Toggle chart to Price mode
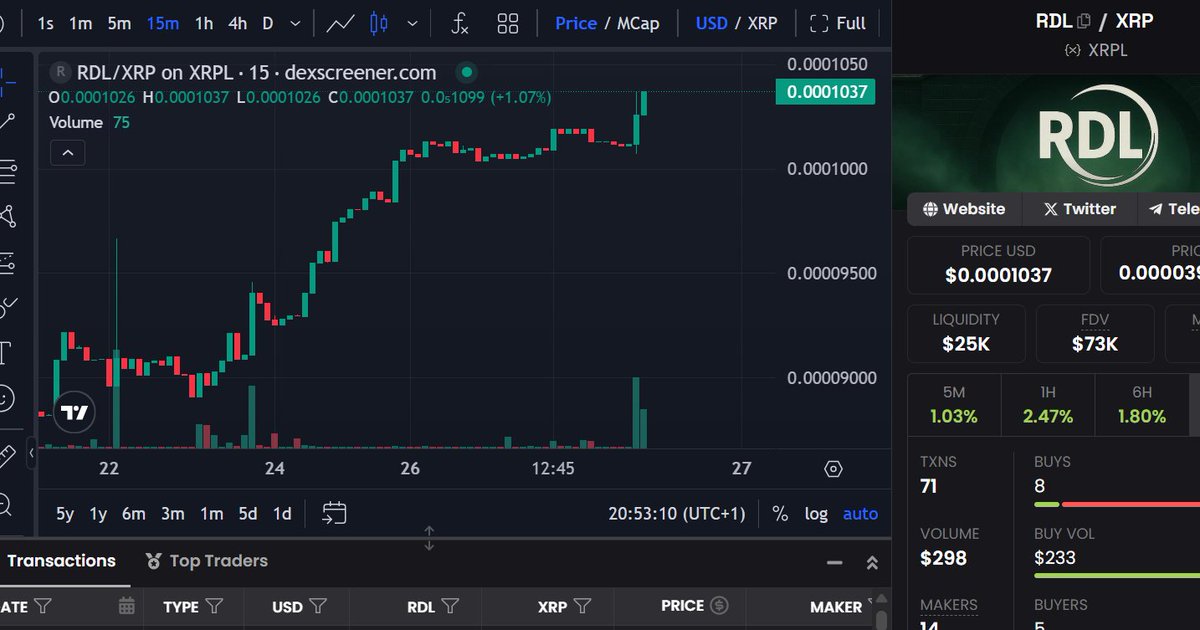The height and width of the screenshot is (630, 1200). [x=576, y=23]
